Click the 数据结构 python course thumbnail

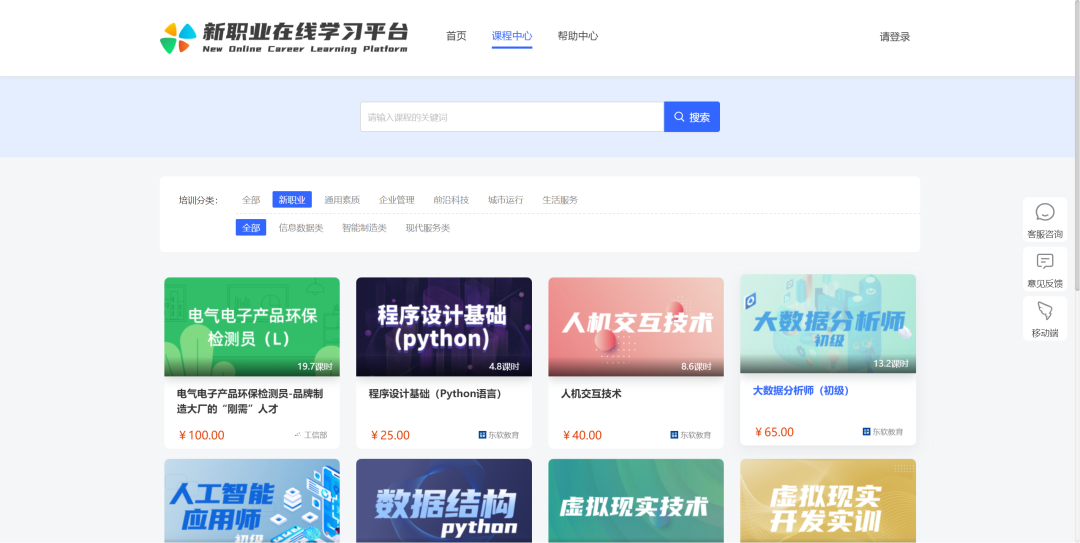point(444,501)
